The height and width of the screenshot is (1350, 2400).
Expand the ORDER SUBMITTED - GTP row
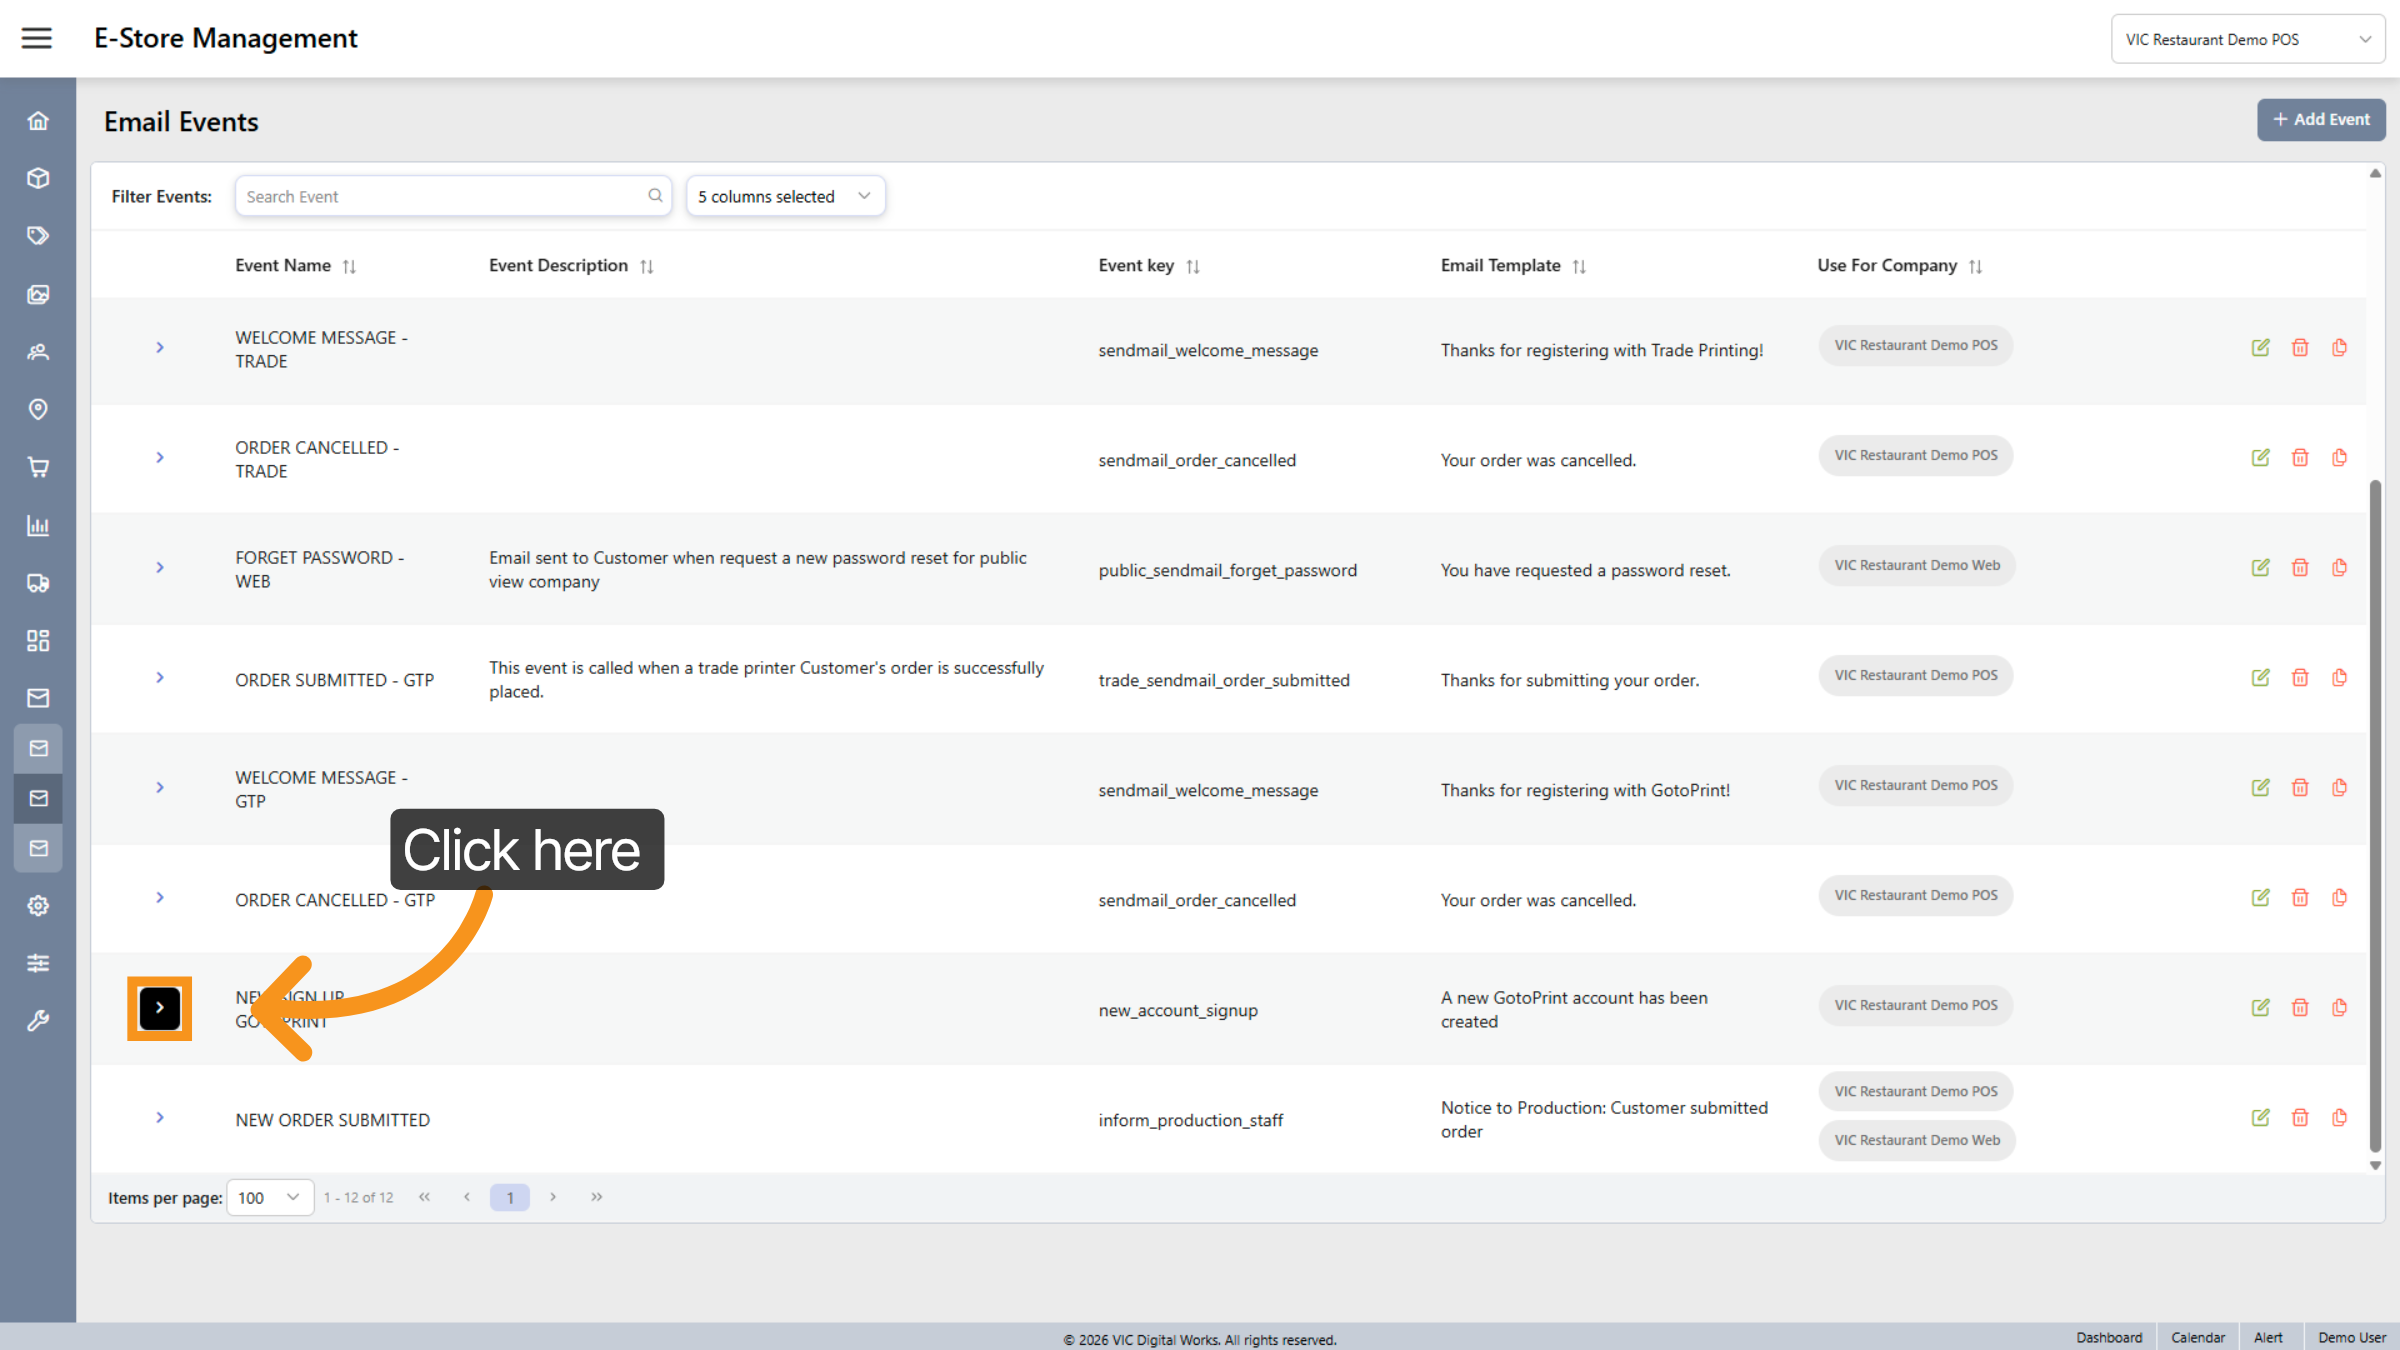point(160,677)
